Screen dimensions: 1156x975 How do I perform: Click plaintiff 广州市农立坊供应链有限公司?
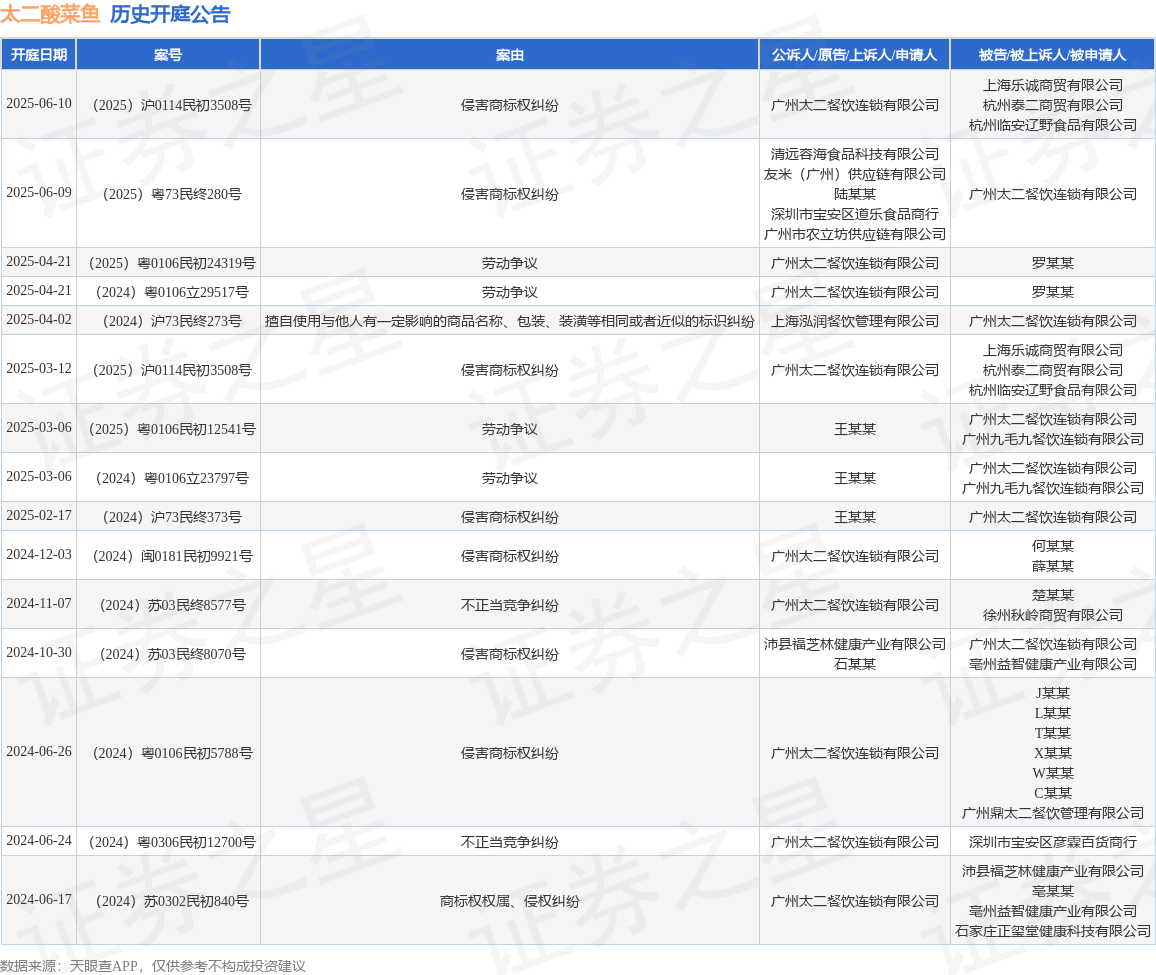pos(854,234)
